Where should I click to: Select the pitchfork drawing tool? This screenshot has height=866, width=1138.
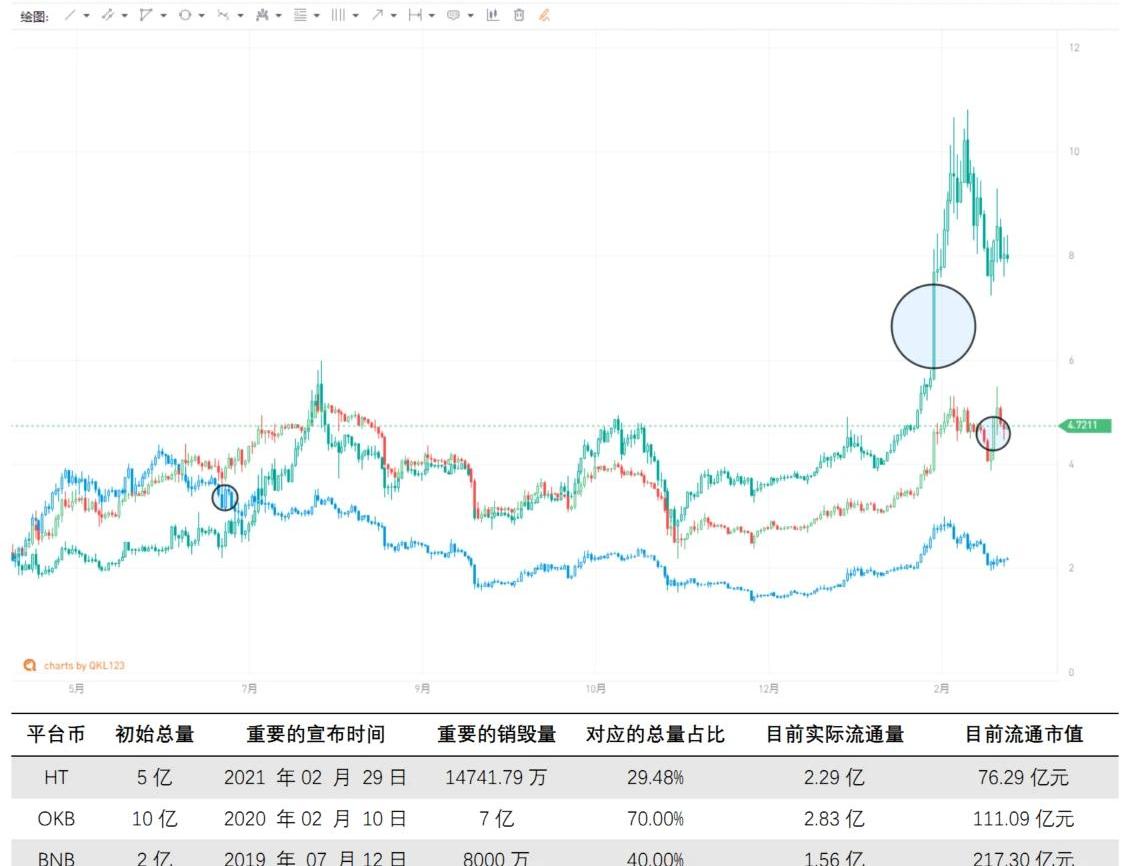pyautogui.click(x=262, y=15)
